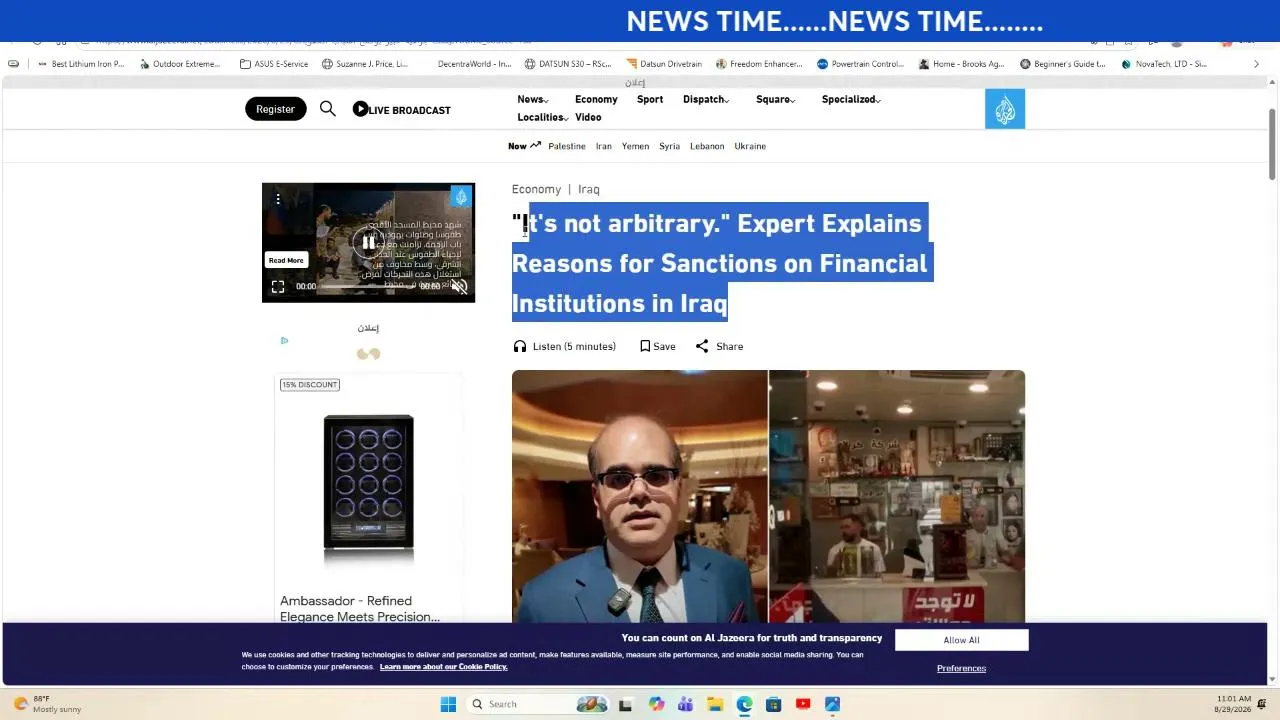Expand the Specialized dropdown menu

[851, 99]
